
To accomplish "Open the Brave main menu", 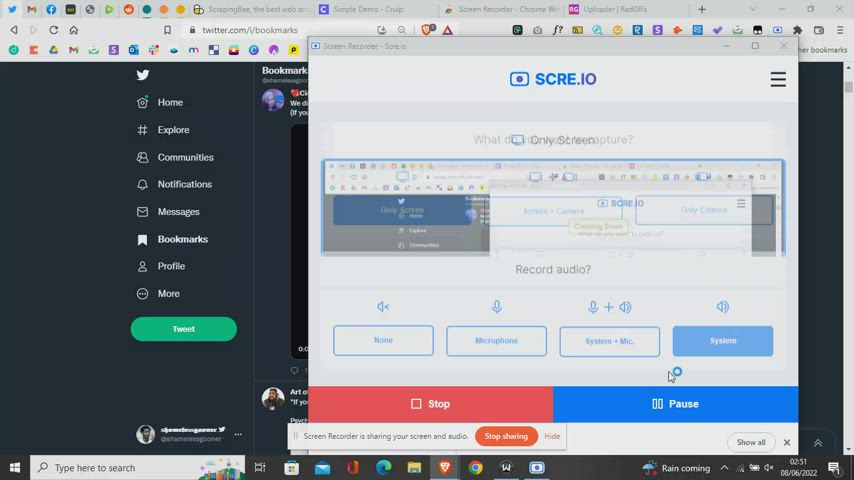I will pyautogui.click(x=840, y=30).
